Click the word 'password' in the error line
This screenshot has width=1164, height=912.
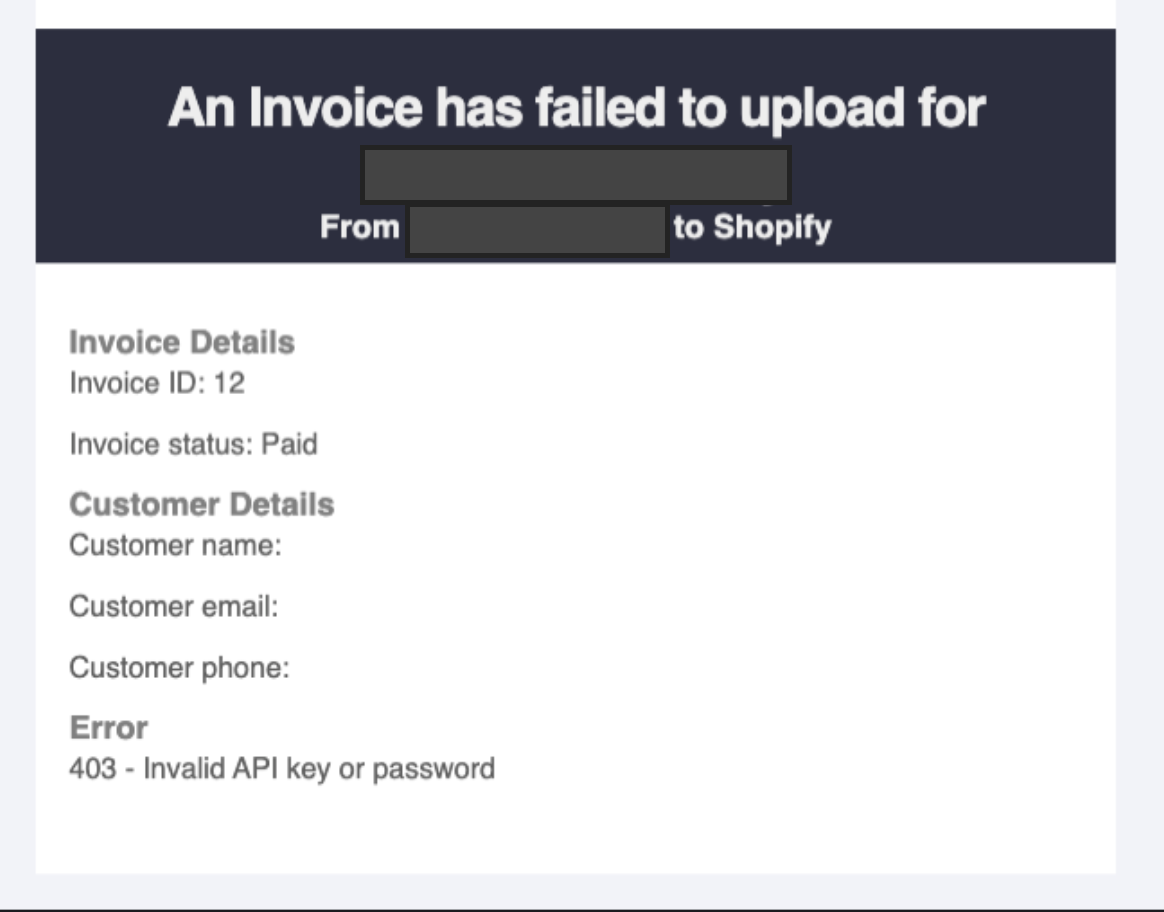point(433,770)
